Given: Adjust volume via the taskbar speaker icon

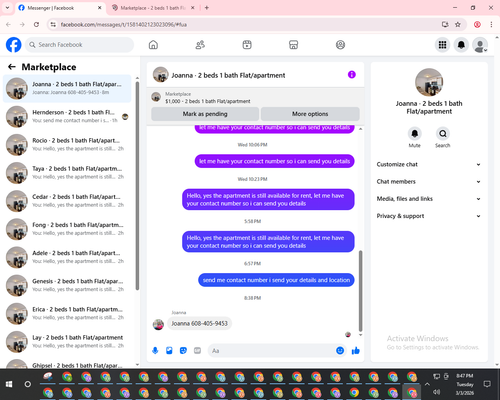Looking at the screenshot, I should [436, 392].
